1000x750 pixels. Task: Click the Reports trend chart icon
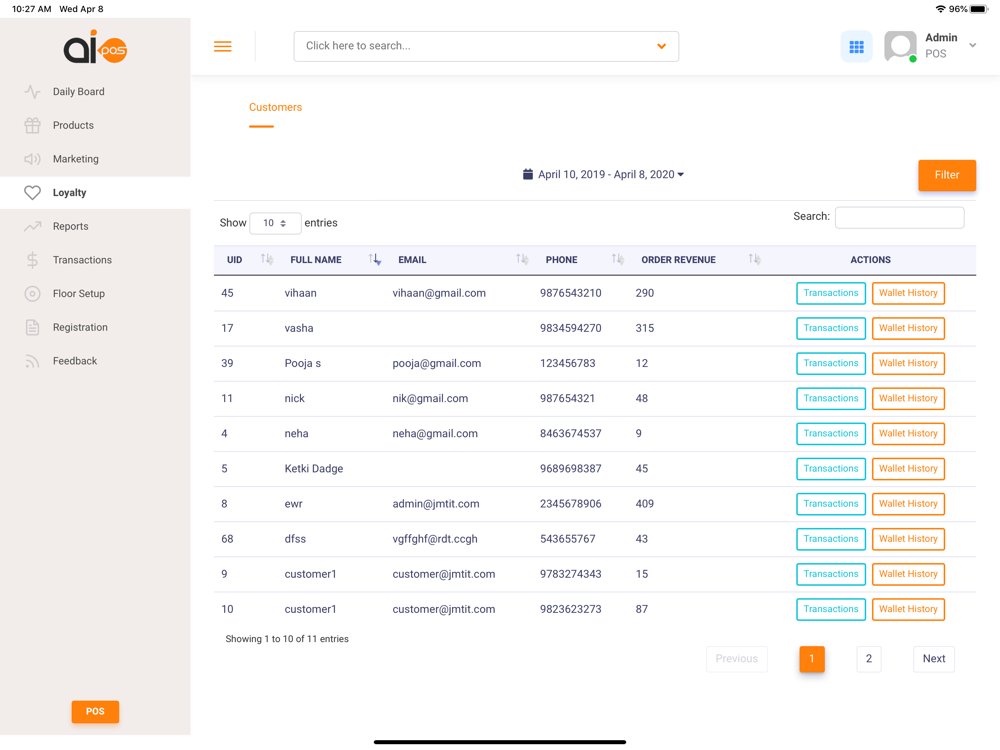[32, 227]
